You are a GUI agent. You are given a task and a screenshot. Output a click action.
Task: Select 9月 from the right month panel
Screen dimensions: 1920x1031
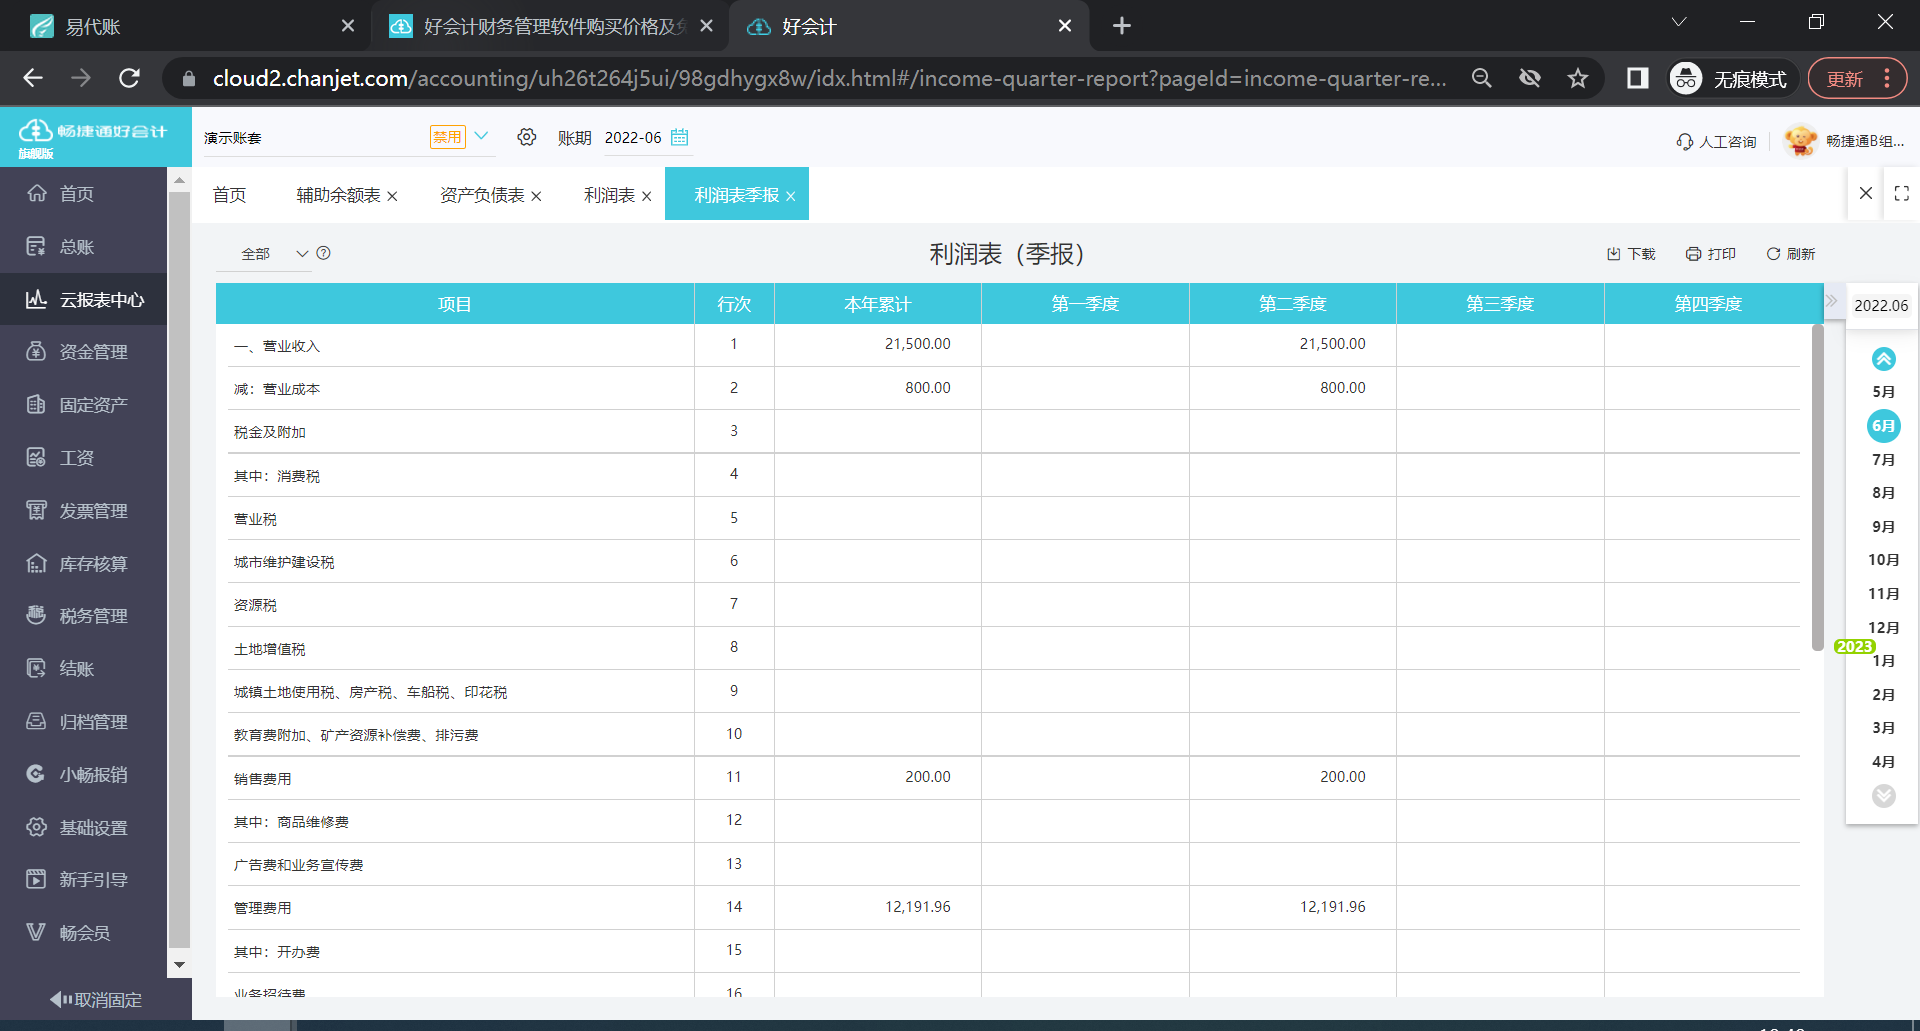pyautogui.click(x=1884, y=526)
